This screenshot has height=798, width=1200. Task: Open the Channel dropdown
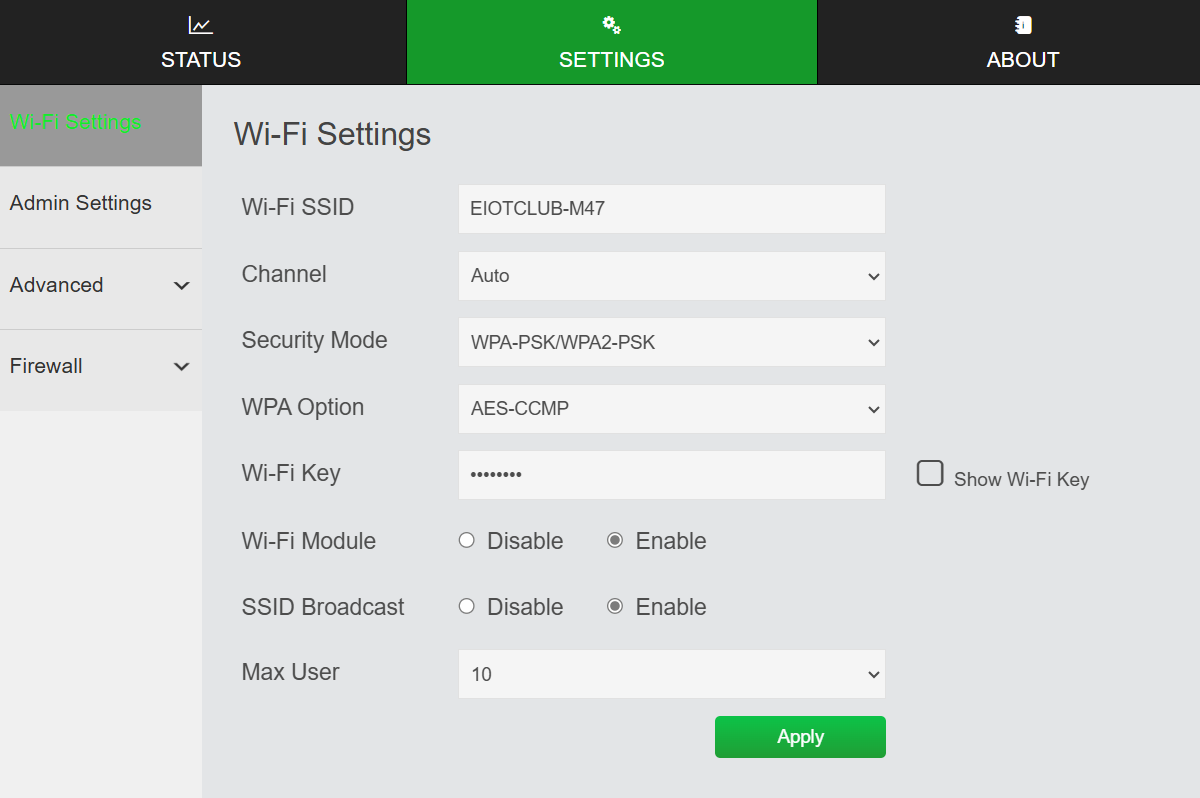pos(671,276)
